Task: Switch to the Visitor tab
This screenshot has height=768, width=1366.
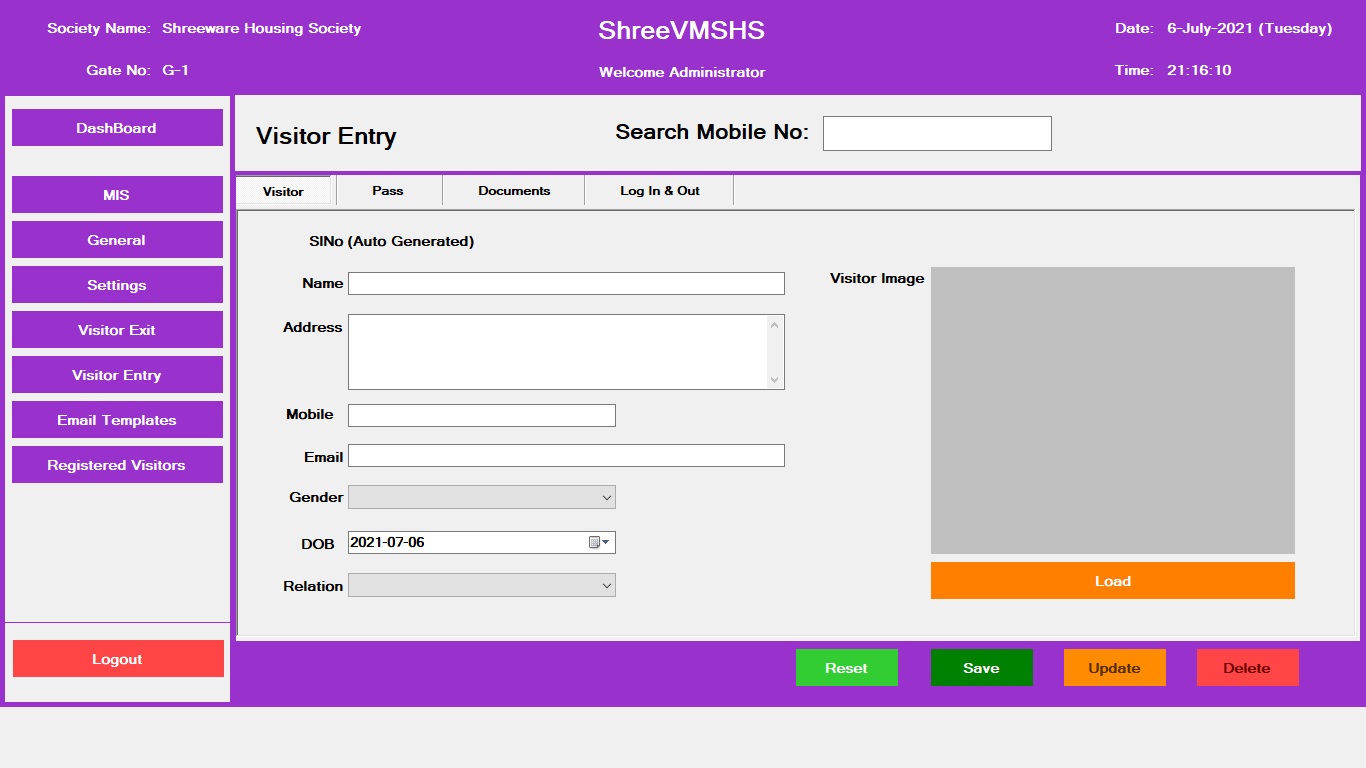Action: 283,191
